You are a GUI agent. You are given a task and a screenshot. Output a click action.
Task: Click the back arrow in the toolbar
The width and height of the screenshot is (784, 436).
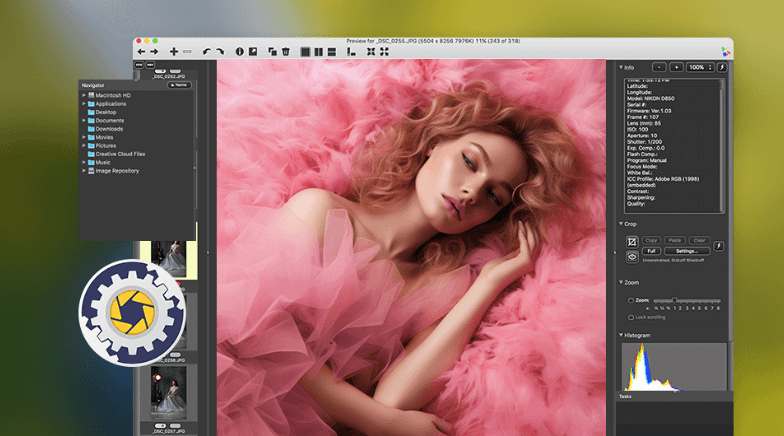(142, 51)
